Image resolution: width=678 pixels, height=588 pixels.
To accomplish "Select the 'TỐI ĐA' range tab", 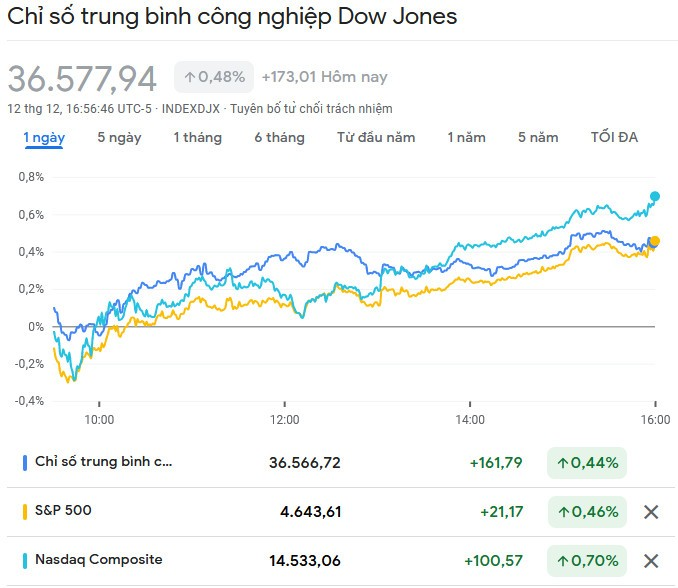I will coord(614,138).
